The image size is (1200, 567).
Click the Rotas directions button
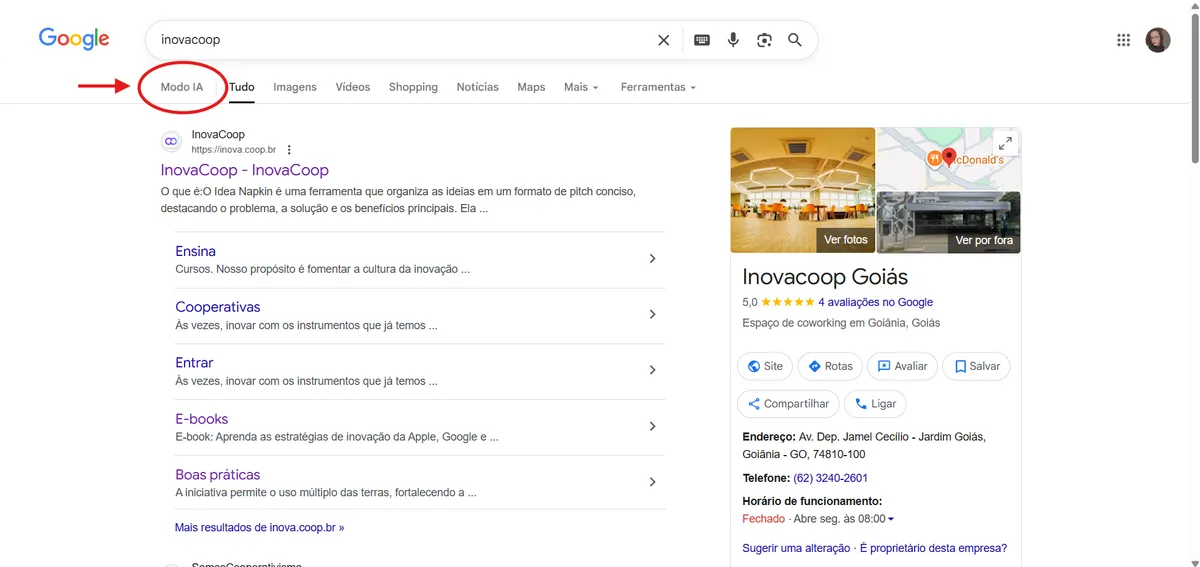(830, 366)
